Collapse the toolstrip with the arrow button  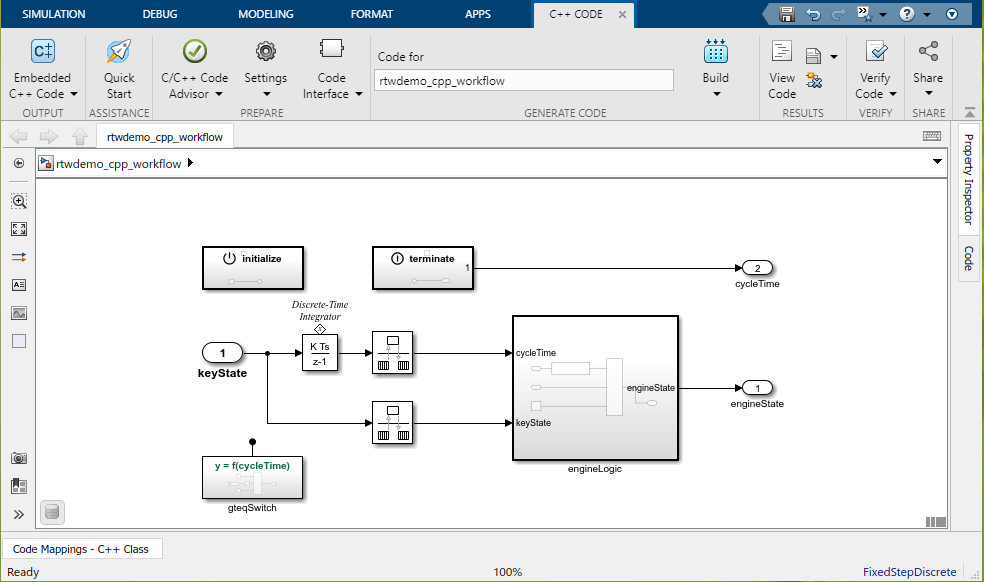[x=970, y=112]
